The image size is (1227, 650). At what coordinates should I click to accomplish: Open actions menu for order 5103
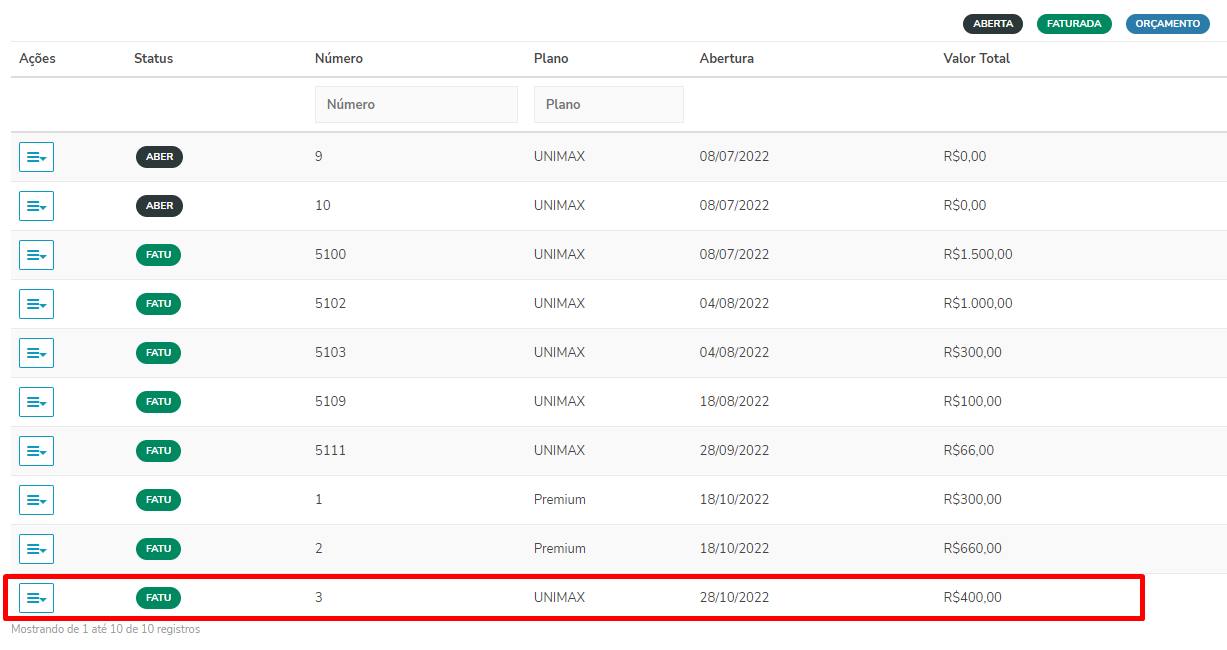tap(36, 353)
